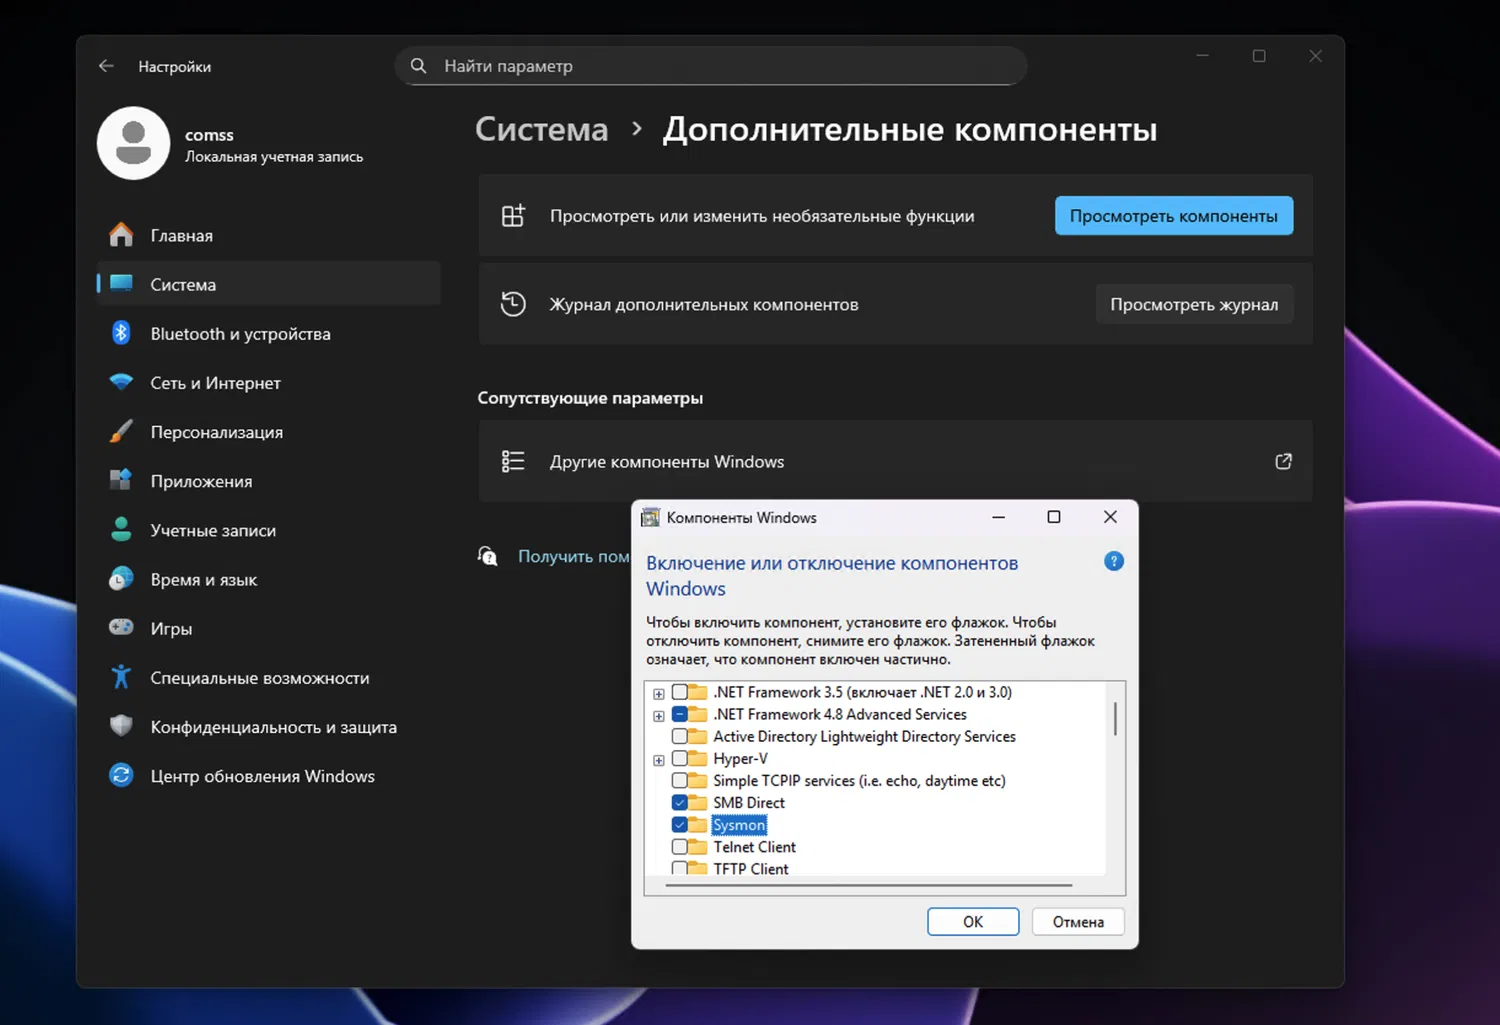Open Приложения settings
The height and width of the screenshot is (1025, 1500).
[x=268, y=480]
